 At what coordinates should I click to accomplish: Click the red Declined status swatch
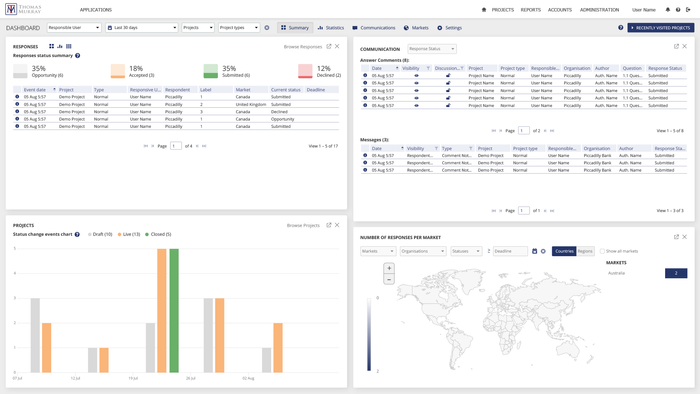coord(305,71)
